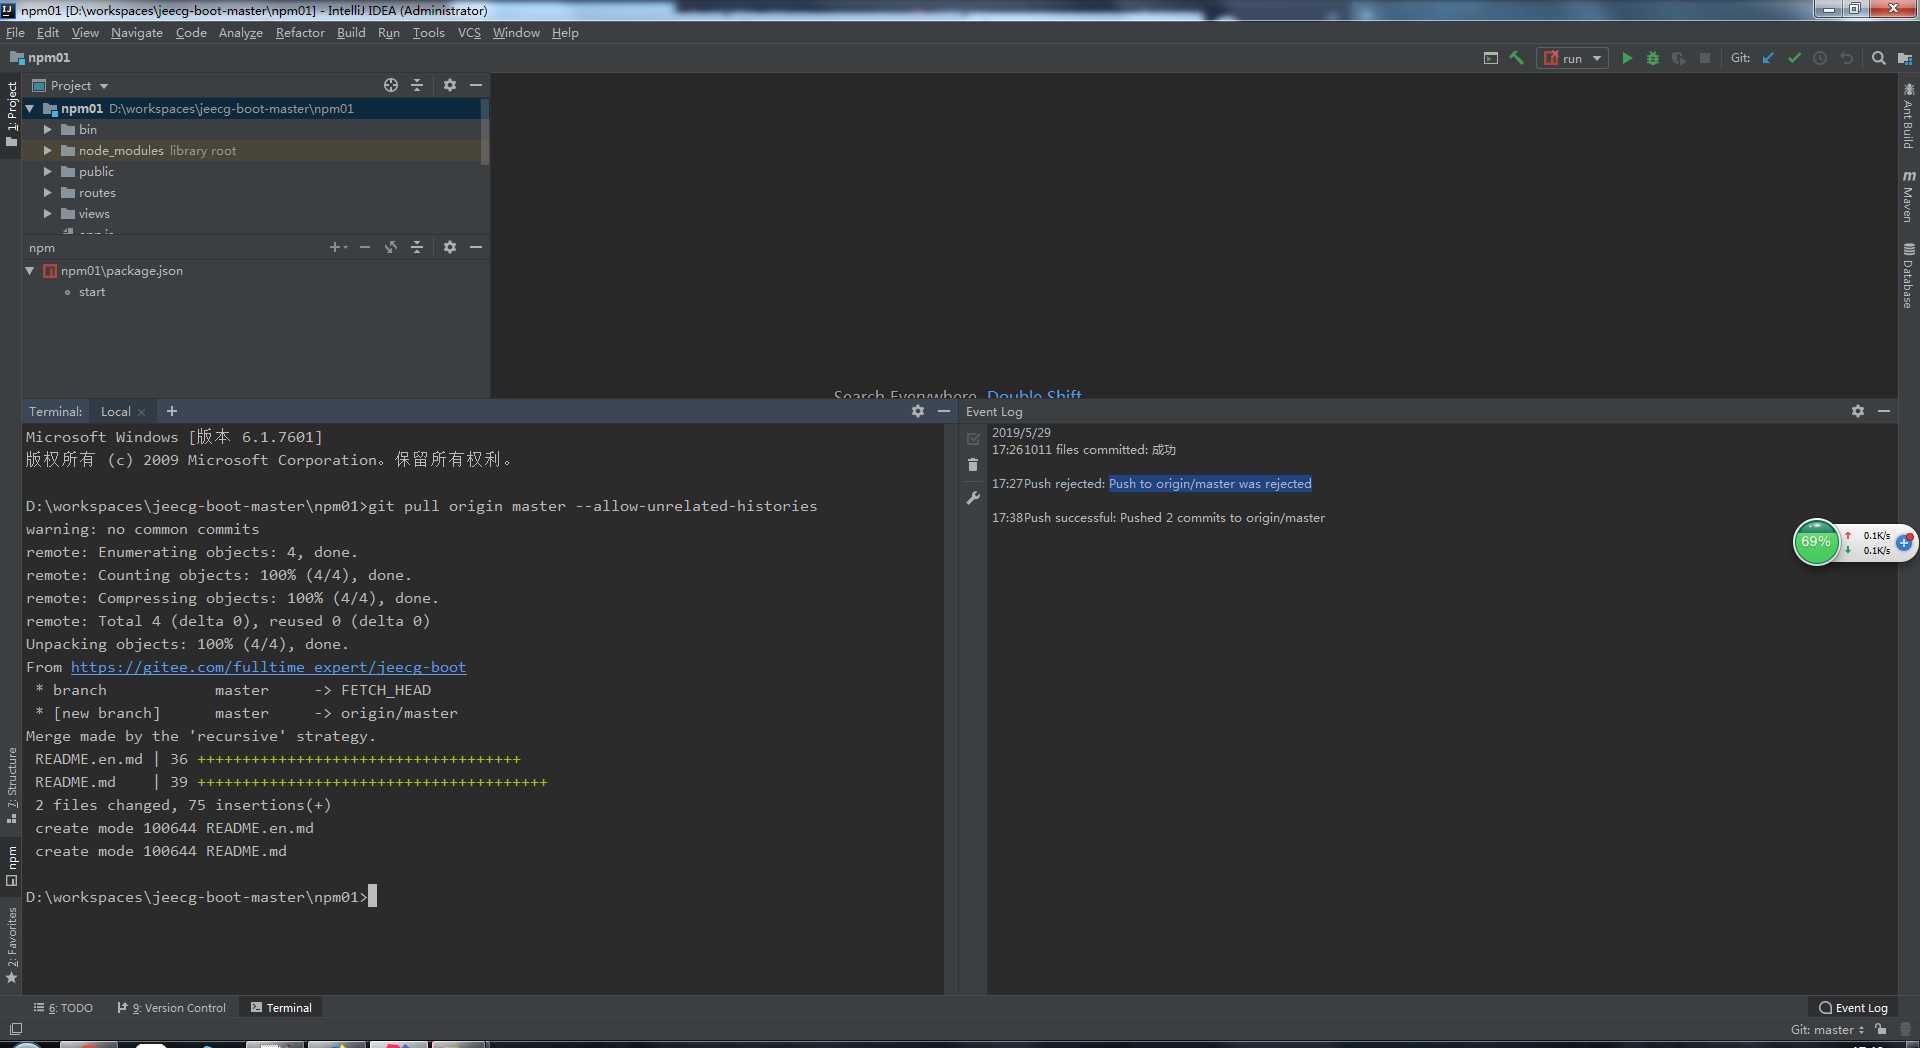Click the terminal command prompt input
Image resolution: width=1920 pixels, height=1048 pixels.
click(x=372, y=897)
